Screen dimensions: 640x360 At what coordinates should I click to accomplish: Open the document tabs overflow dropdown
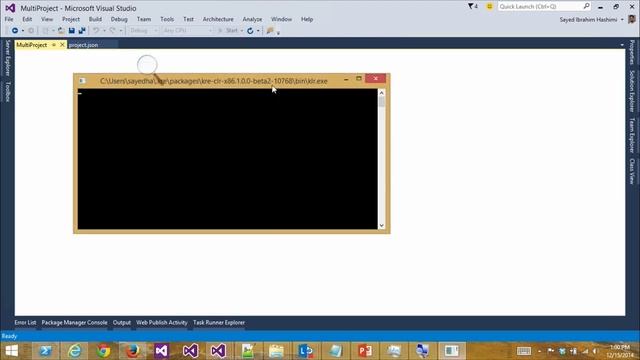(x=622, y=45)
